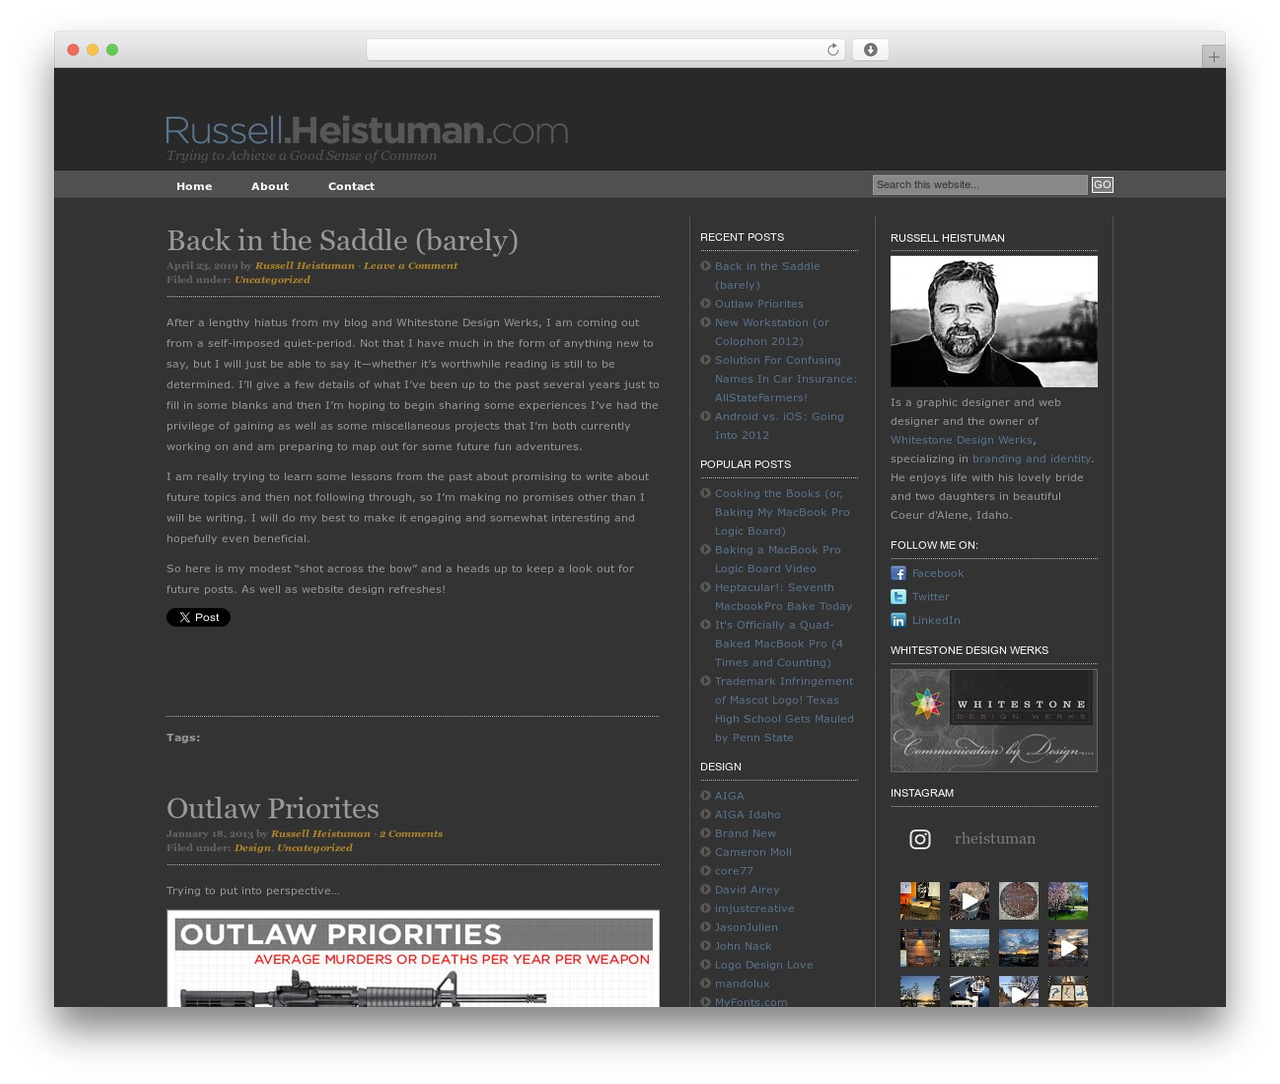Open popular post Baking a MacBook Pro Logic Board Video

778,559
